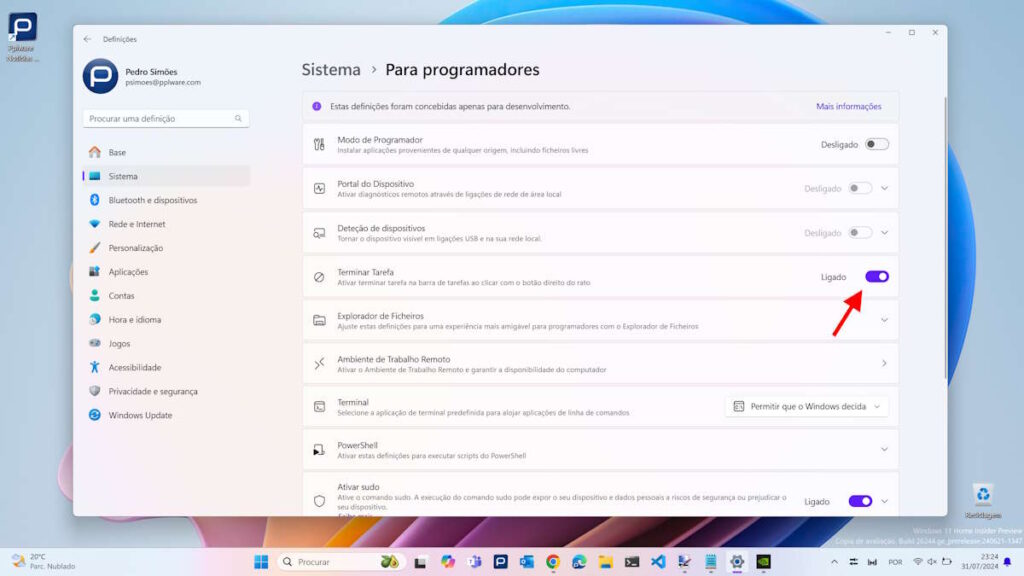This screenshot has height=576, width=1024.
Task: Open Google Chrome from the taskbar
Action: pos(553,562)
